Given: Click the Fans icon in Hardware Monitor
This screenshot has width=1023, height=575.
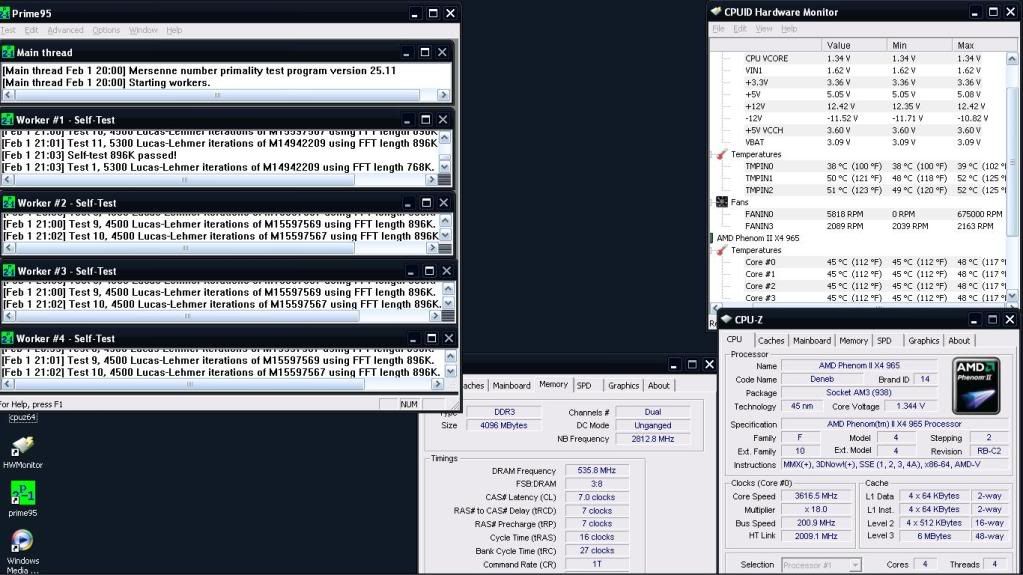Looking at the screenshot, I should click(721, 202).
